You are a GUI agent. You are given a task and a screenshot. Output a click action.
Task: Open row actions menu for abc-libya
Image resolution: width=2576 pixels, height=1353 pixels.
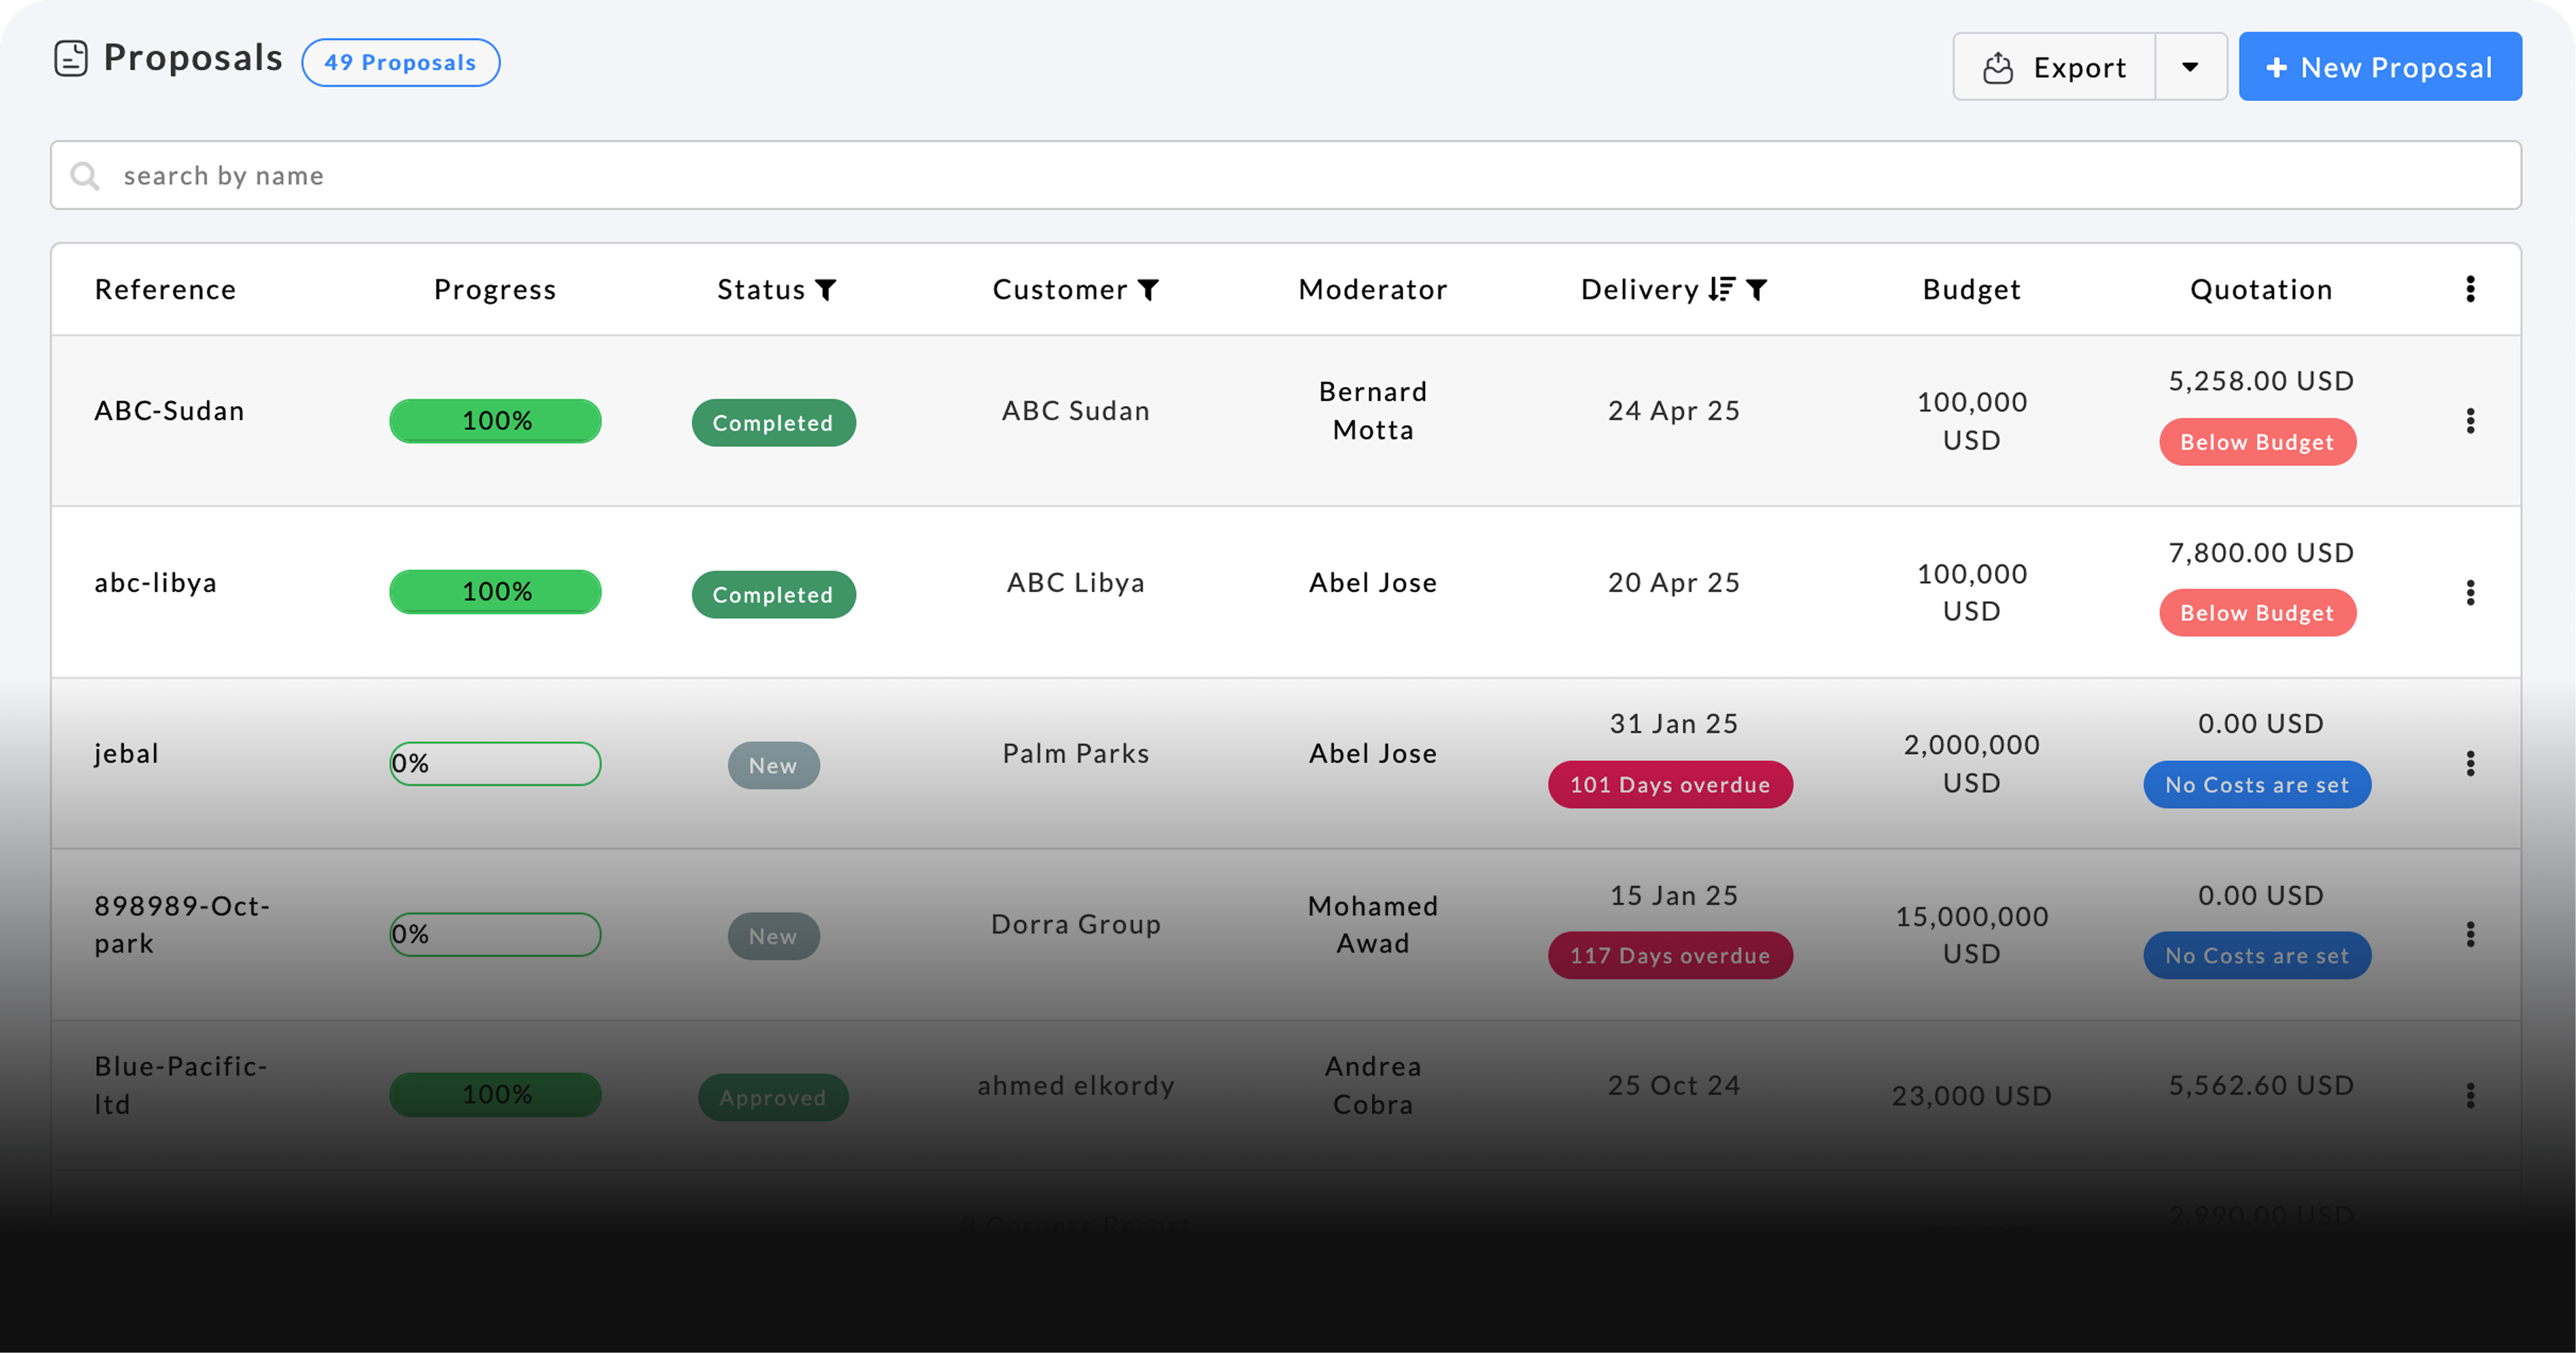2470,593
